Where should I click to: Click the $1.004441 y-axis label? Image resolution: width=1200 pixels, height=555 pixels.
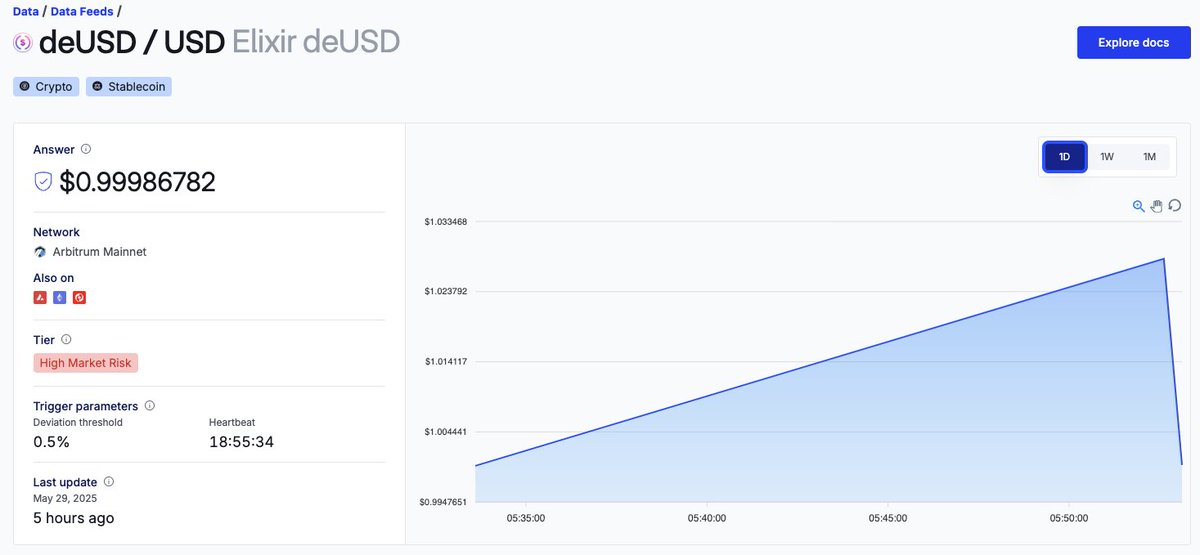445,432
